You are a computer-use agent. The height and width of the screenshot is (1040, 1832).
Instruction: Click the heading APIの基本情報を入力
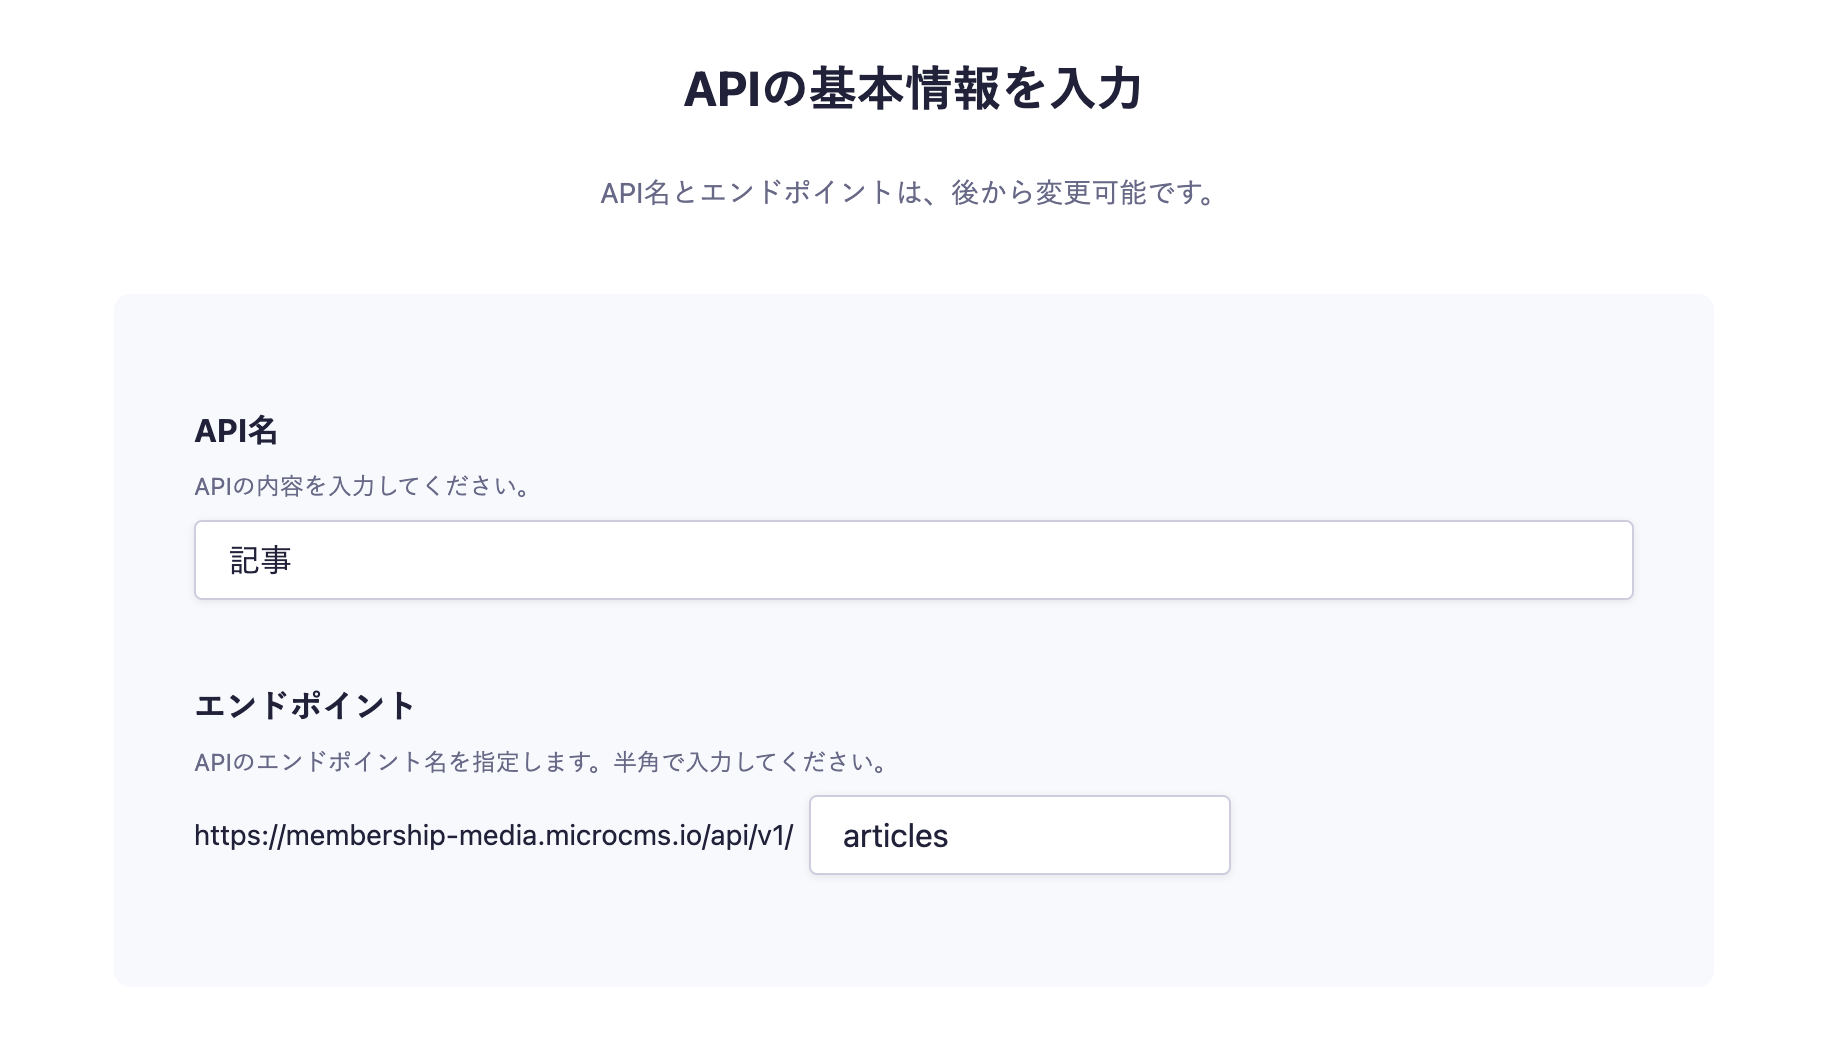click(x=913, y=90)
